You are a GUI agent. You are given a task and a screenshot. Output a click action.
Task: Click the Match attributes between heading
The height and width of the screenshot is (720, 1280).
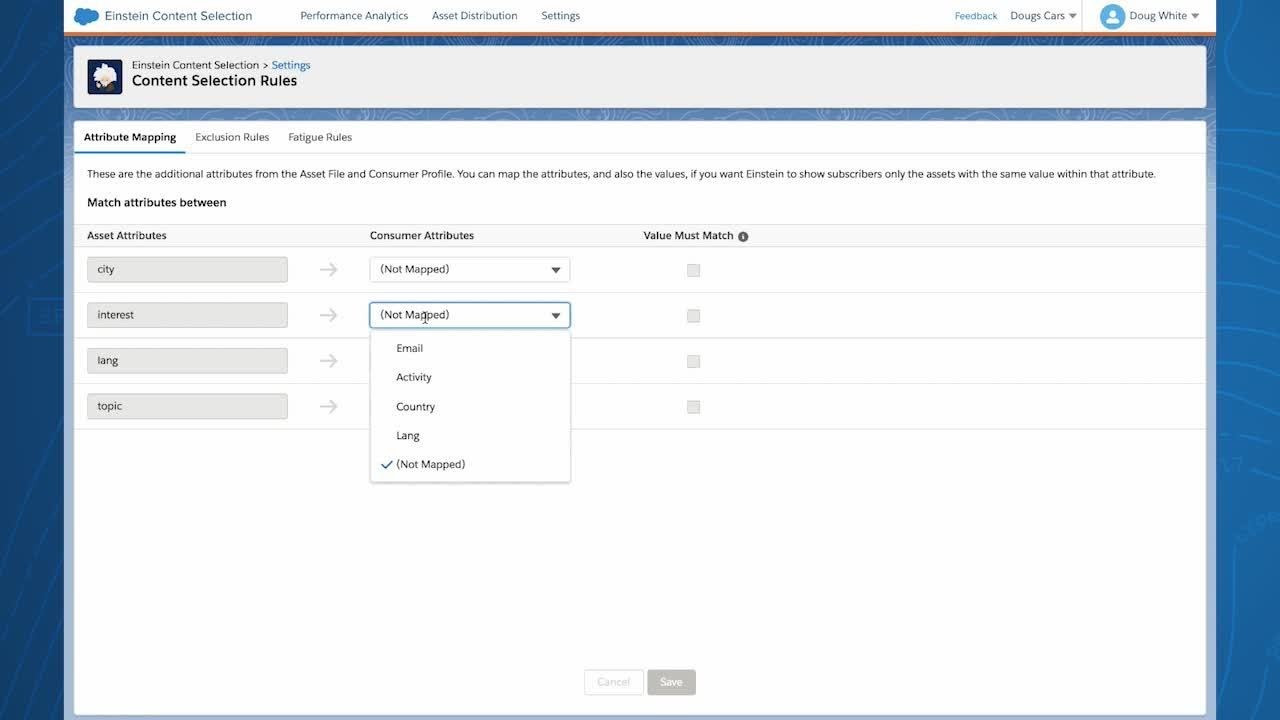[x=157, y=203]
